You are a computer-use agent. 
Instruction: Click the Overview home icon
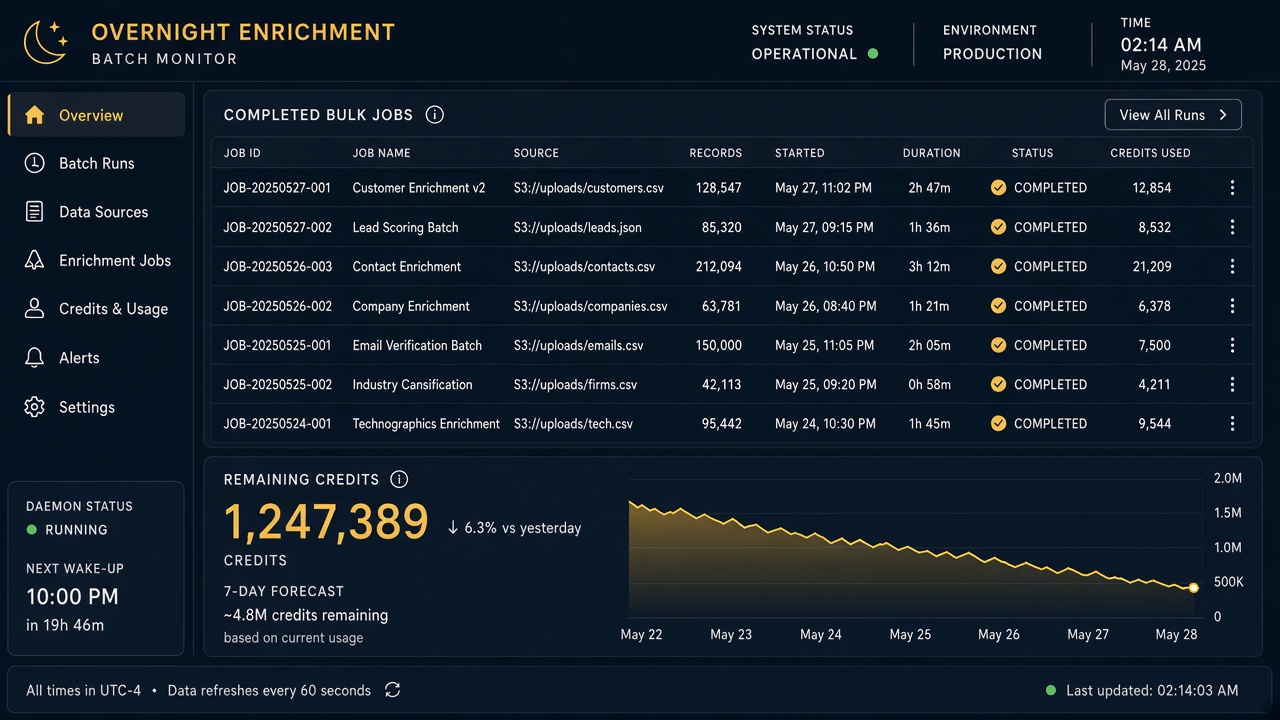[x=34, y=115]
